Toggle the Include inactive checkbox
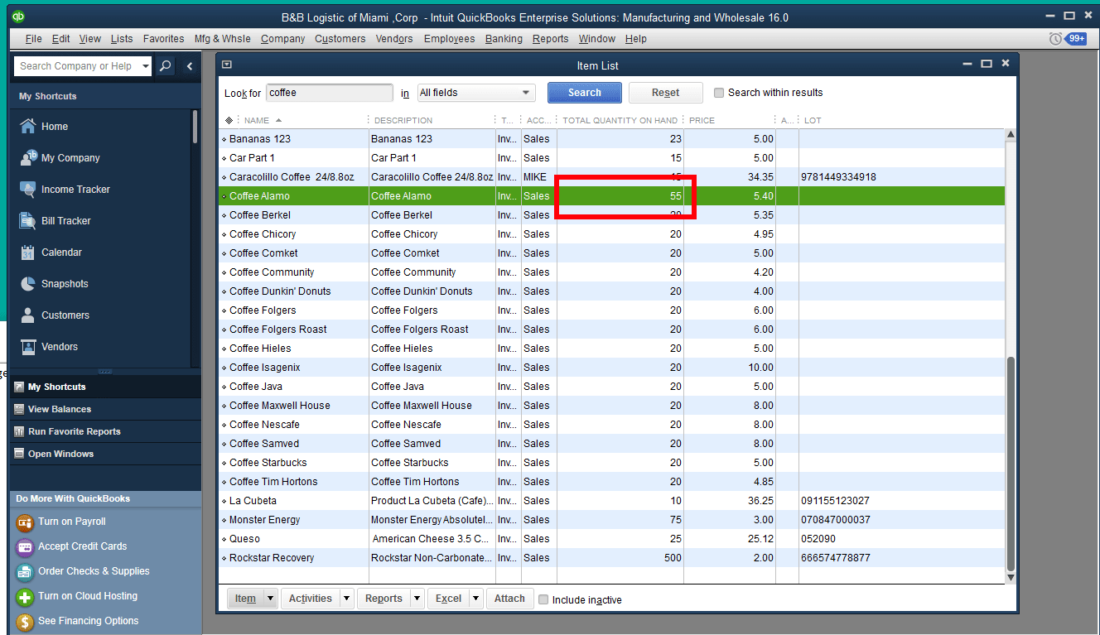This screenshot has height=635, width=1100. point(543,600)
